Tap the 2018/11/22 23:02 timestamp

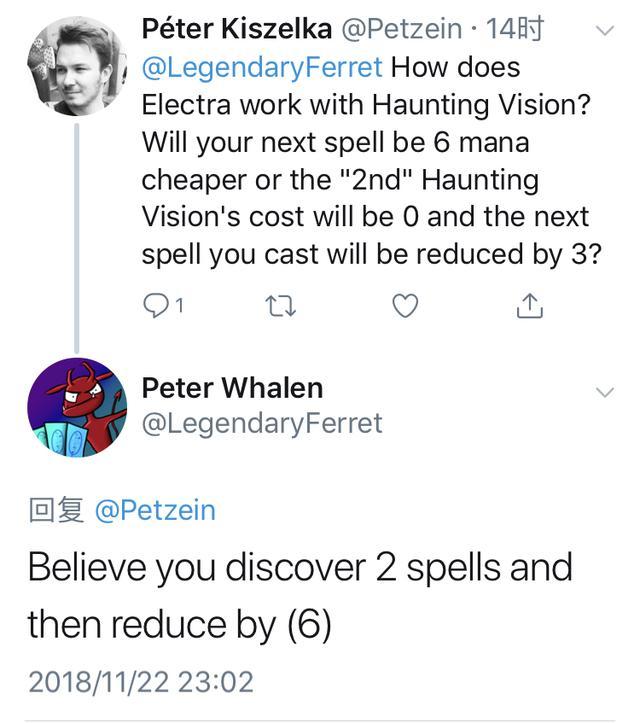tap(141, 682)
